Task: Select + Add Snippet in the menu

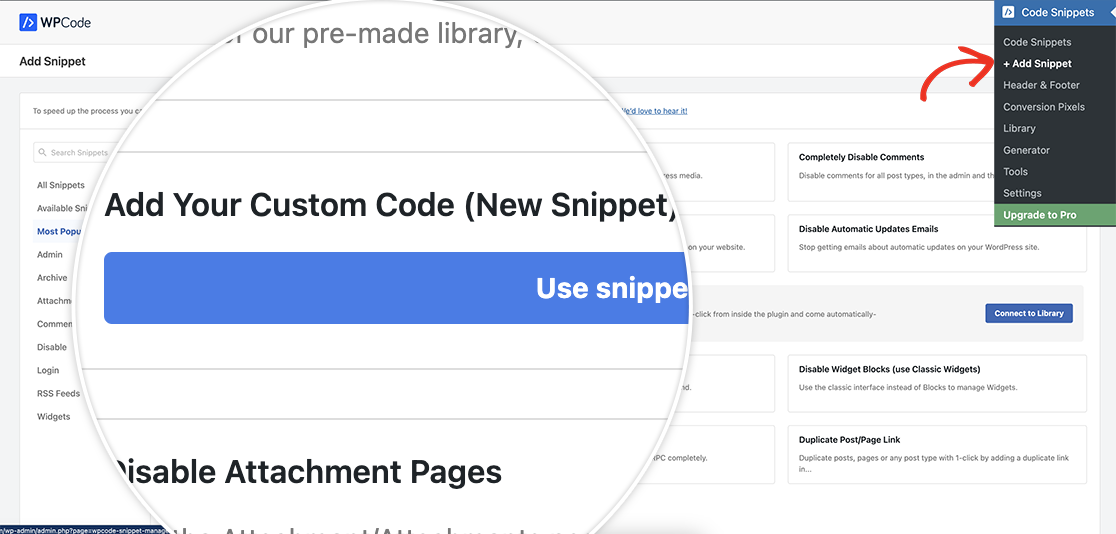Action: point(1037,64)
